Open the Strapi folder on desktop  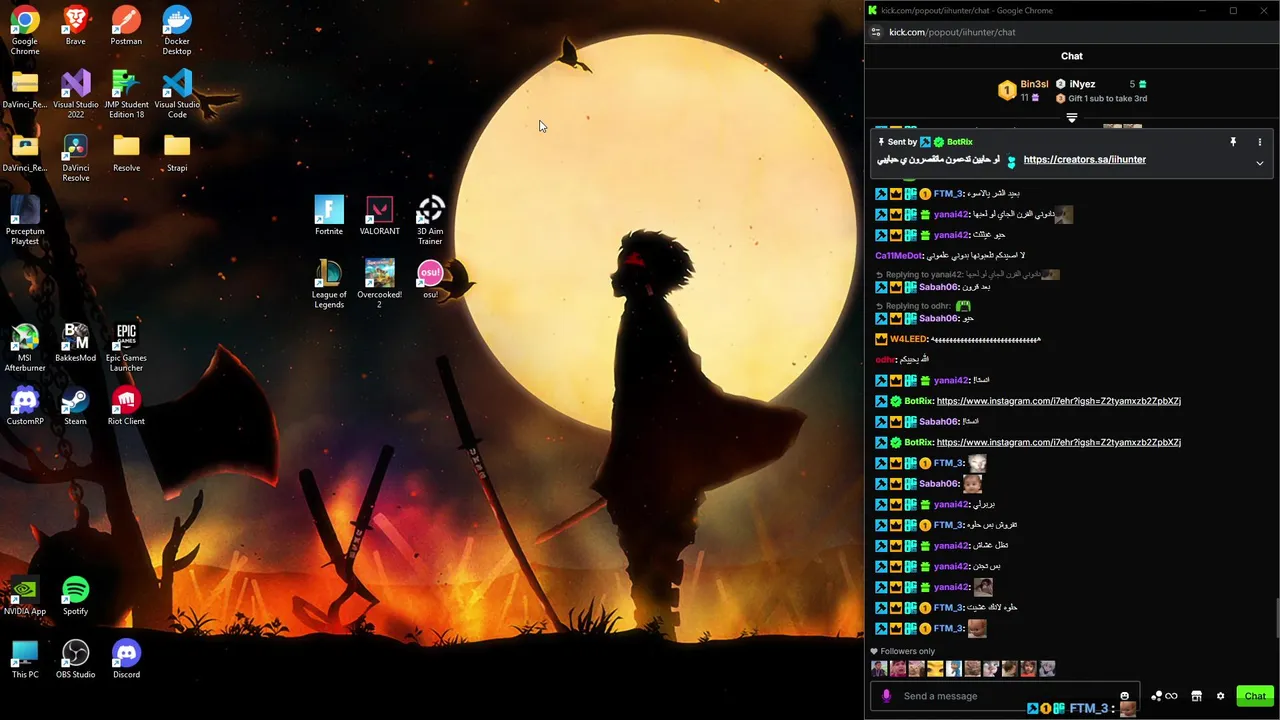(177, 152)
